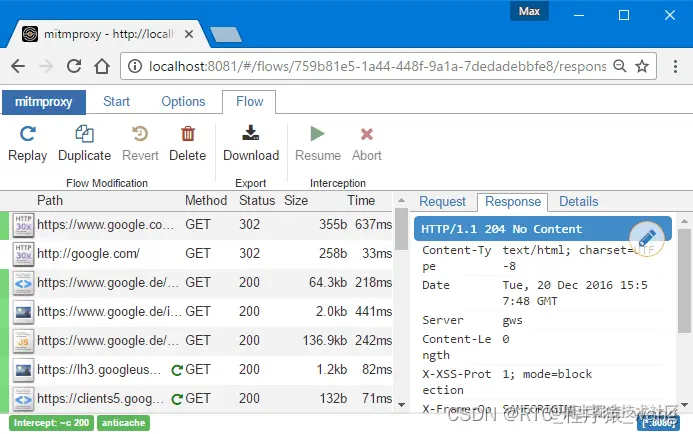Switch to the Options tab
Image resolution: width=693 pixels, height=434 pixels.
(183, 102)
